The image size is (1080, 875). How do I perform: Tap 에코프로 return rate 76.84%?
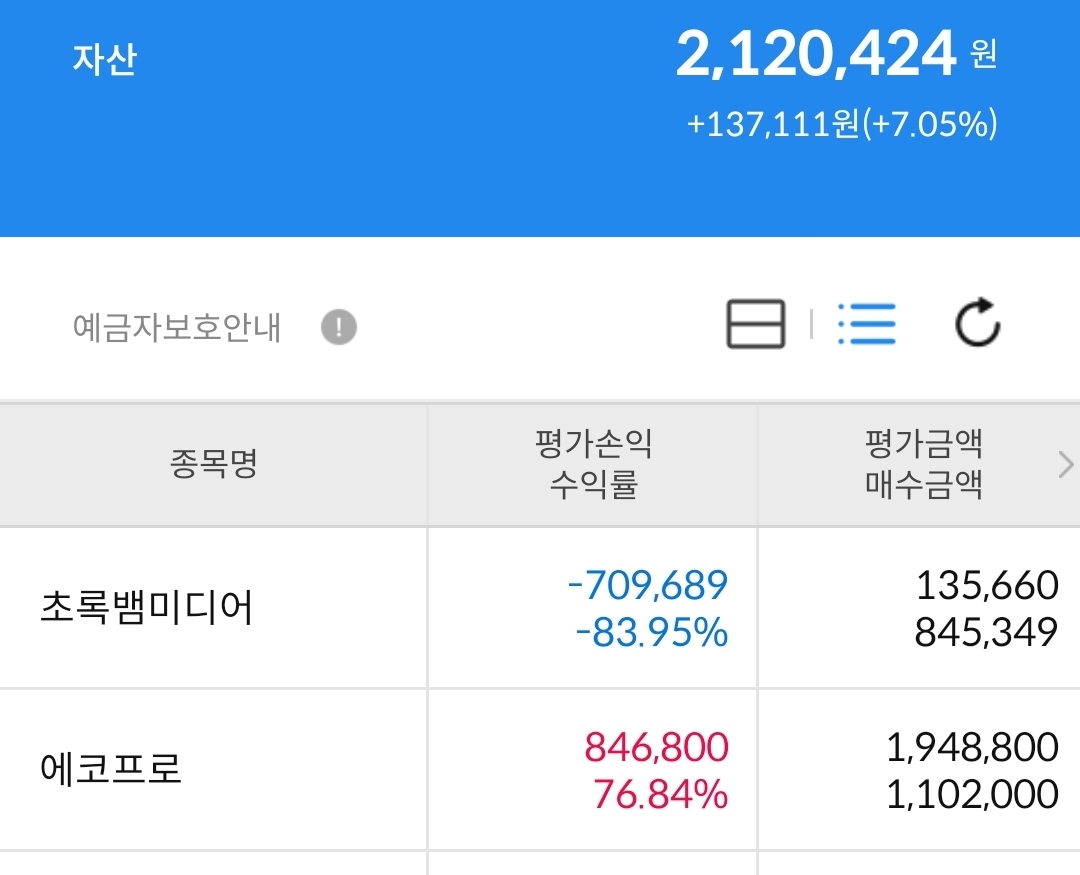pos(660,795)
